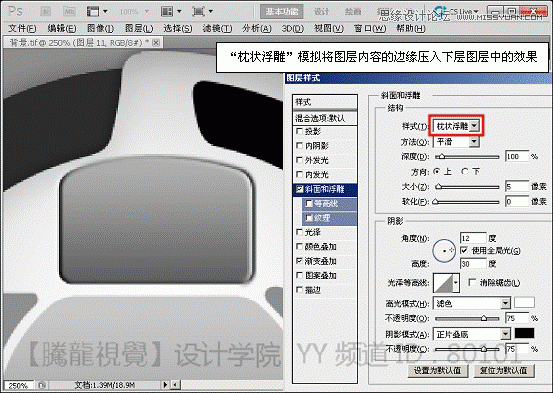
Task: Switch to the 绘画 workspace
Action: tap(353, 11)
